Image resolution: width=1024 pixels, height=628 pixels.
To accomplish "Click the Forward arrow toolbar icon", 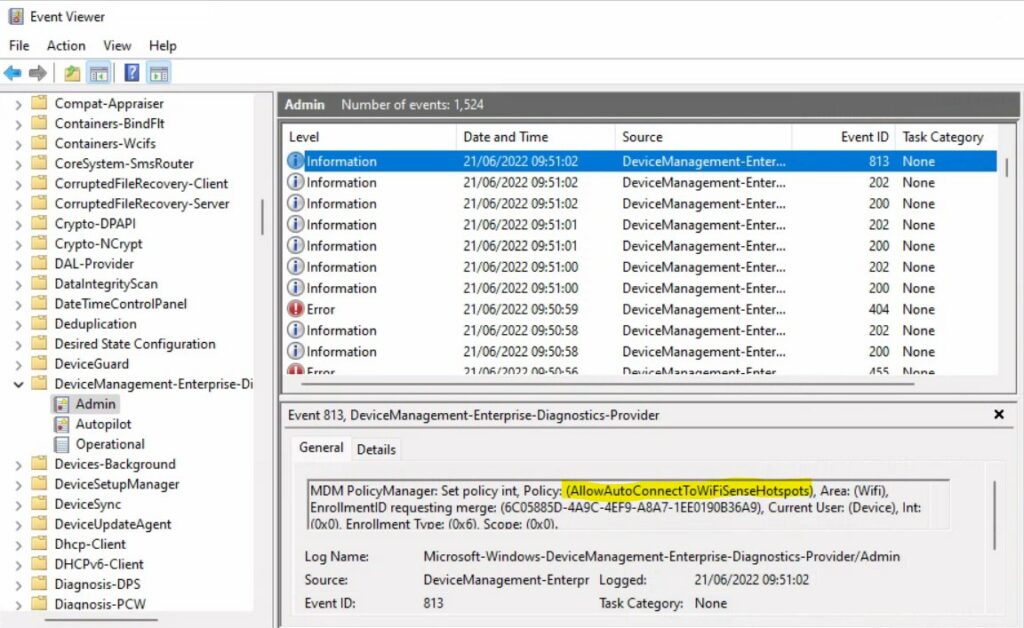I will pos(38,73).
